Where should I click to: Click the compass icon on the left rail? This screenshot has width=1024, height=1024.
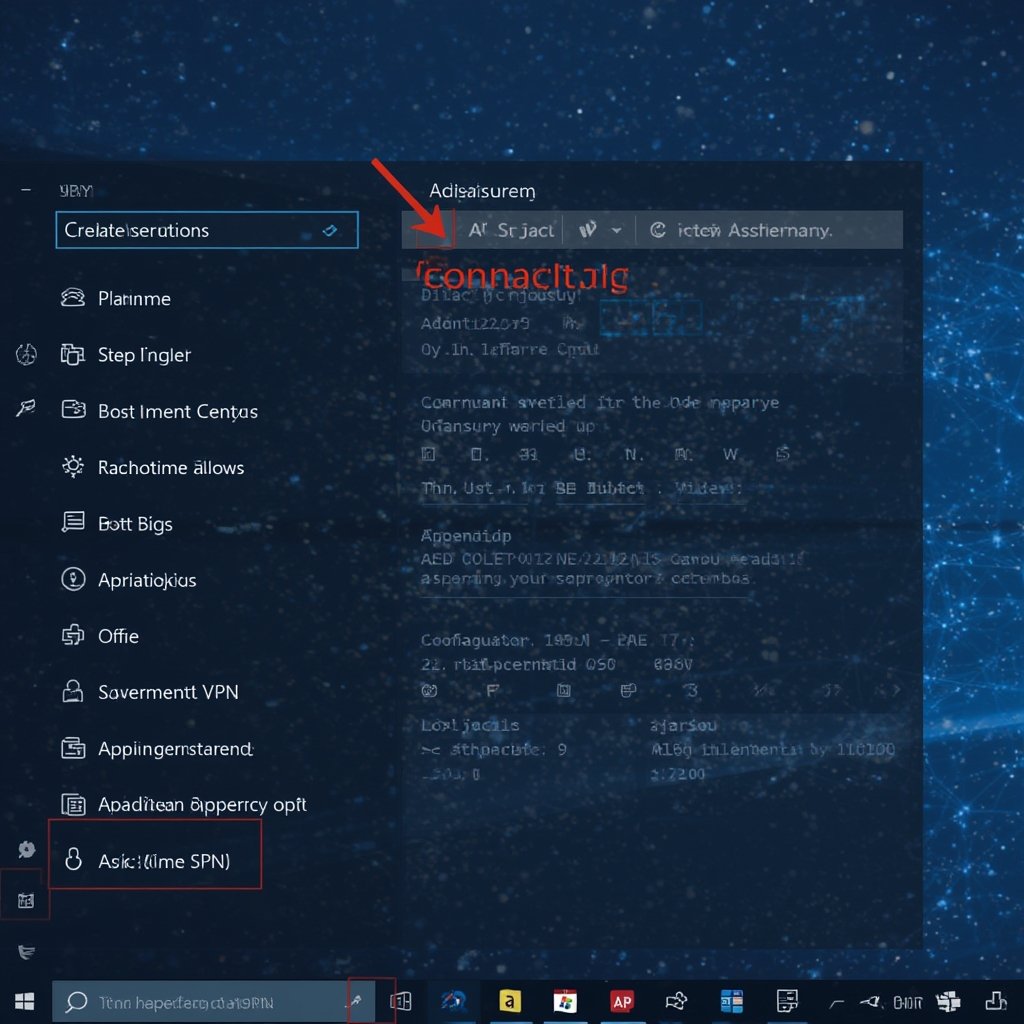coord(26,354)
